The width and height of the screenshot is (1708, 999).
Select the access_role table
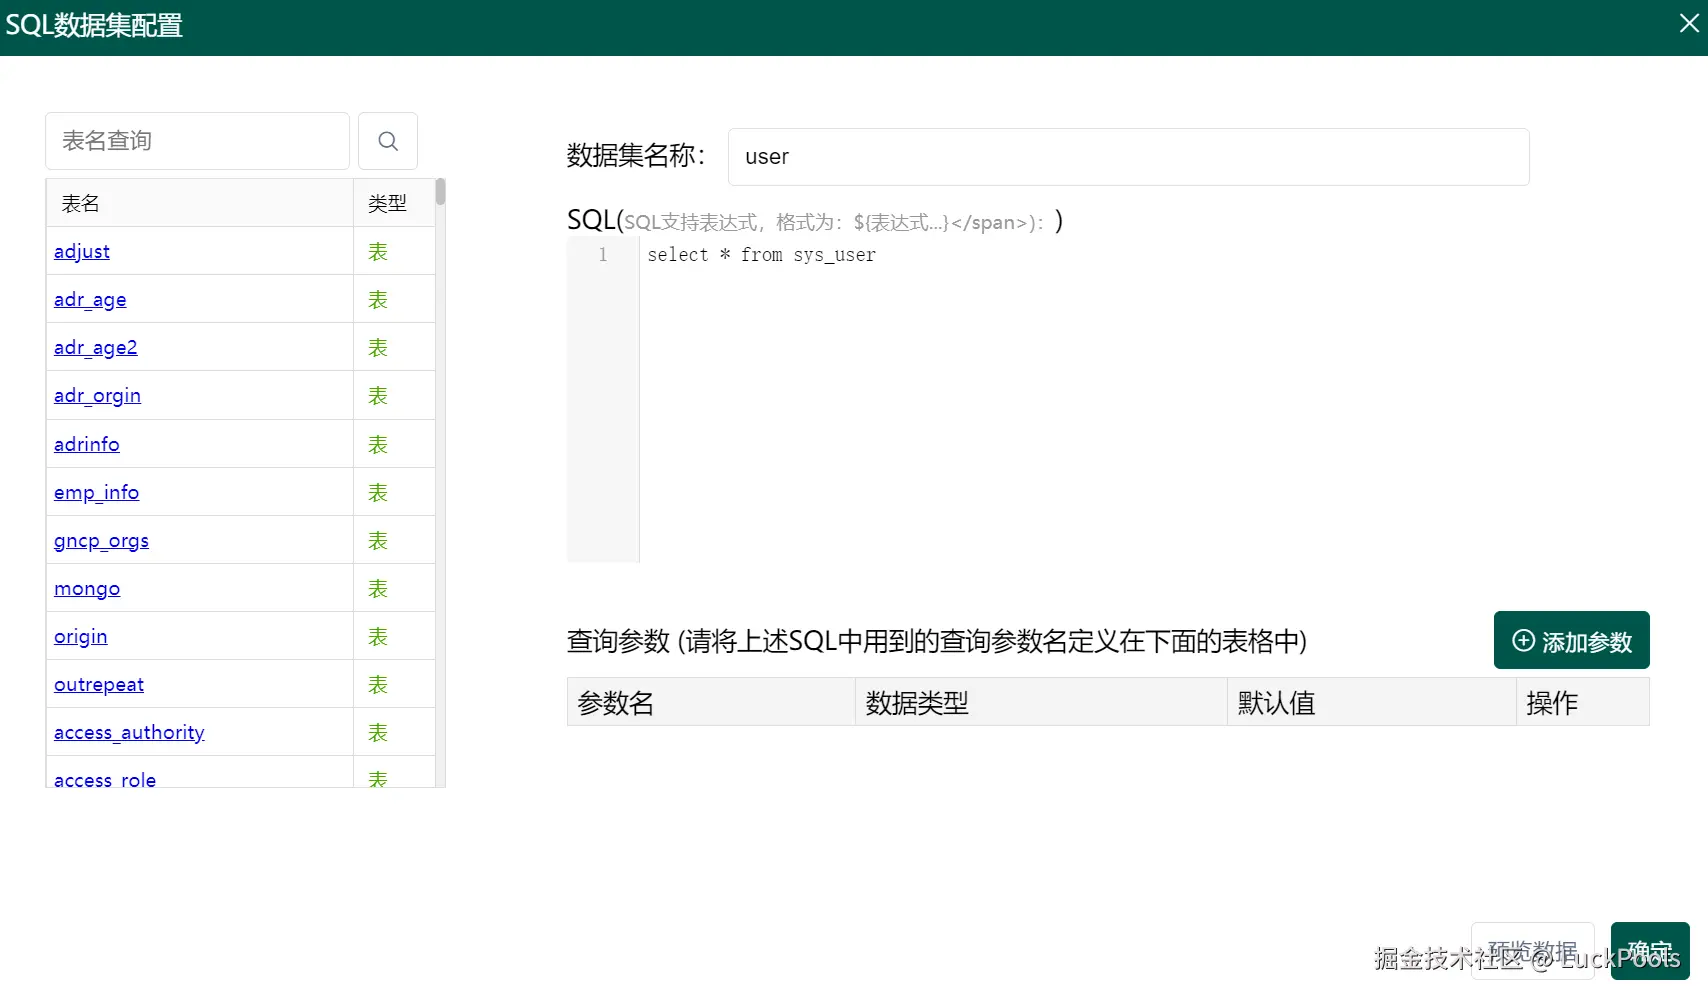pyautogui.click(x=105, y=779)
